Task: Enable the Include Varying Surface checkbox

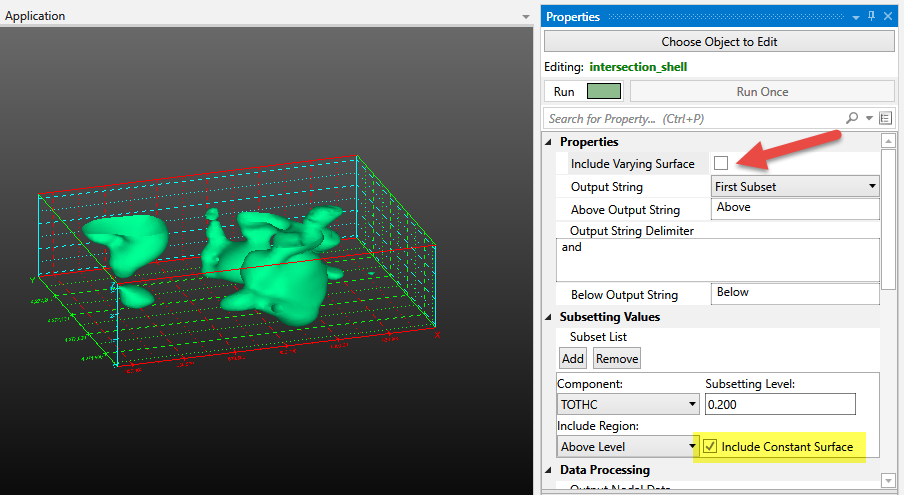Action: [720, 163]
